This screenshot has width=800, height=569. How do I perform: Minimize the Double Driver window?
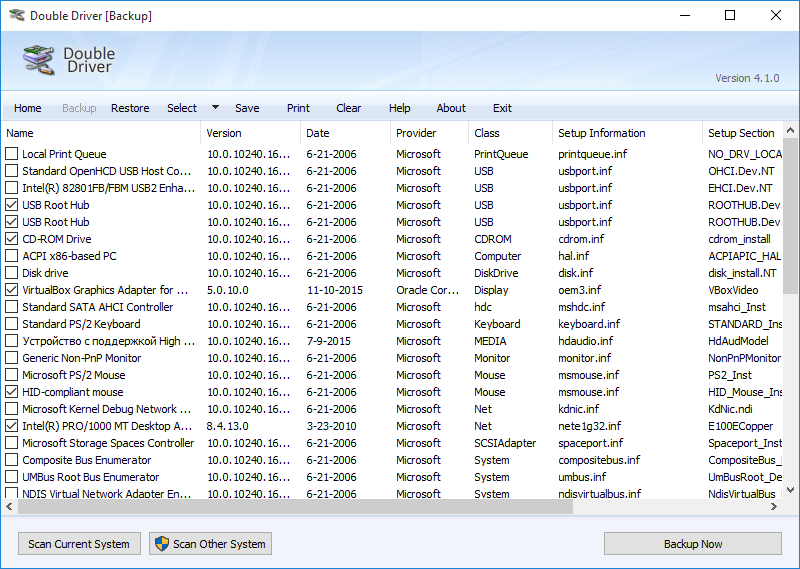point(685,15)
